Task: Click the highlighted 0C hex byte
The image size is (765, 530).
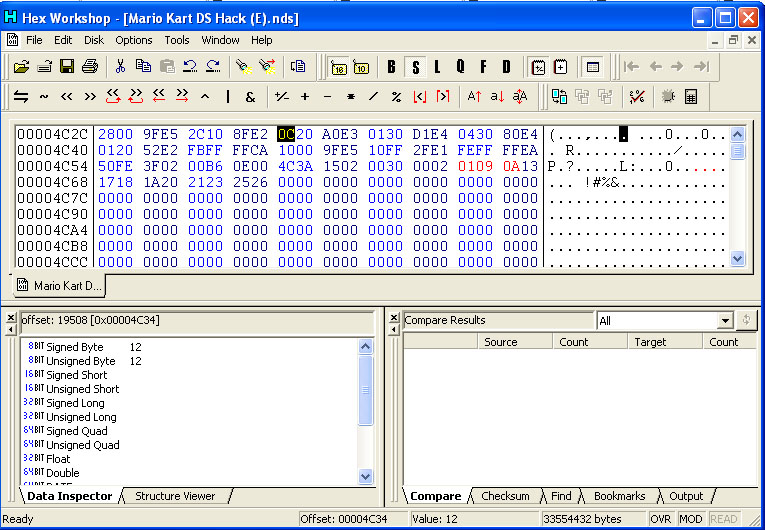Action: coord(286,134)
